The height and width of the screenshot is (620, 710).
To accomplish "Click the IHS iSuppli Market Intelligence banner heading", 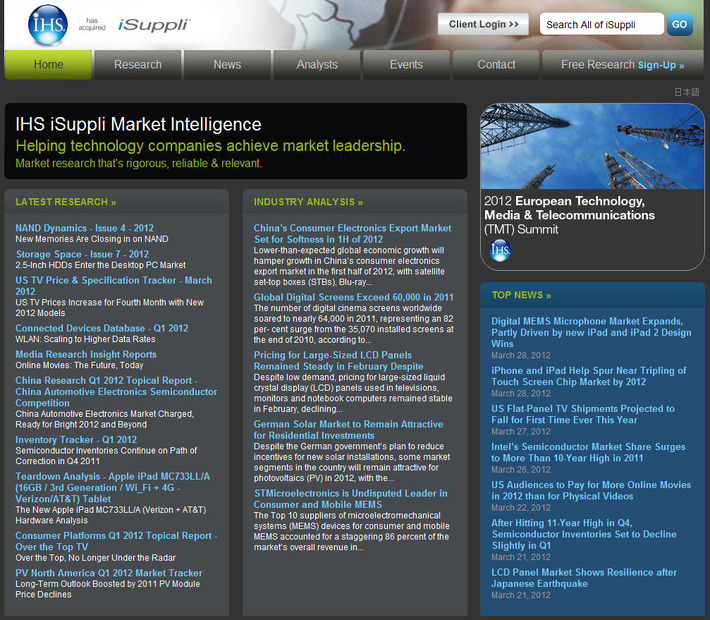I will [138, 124].
